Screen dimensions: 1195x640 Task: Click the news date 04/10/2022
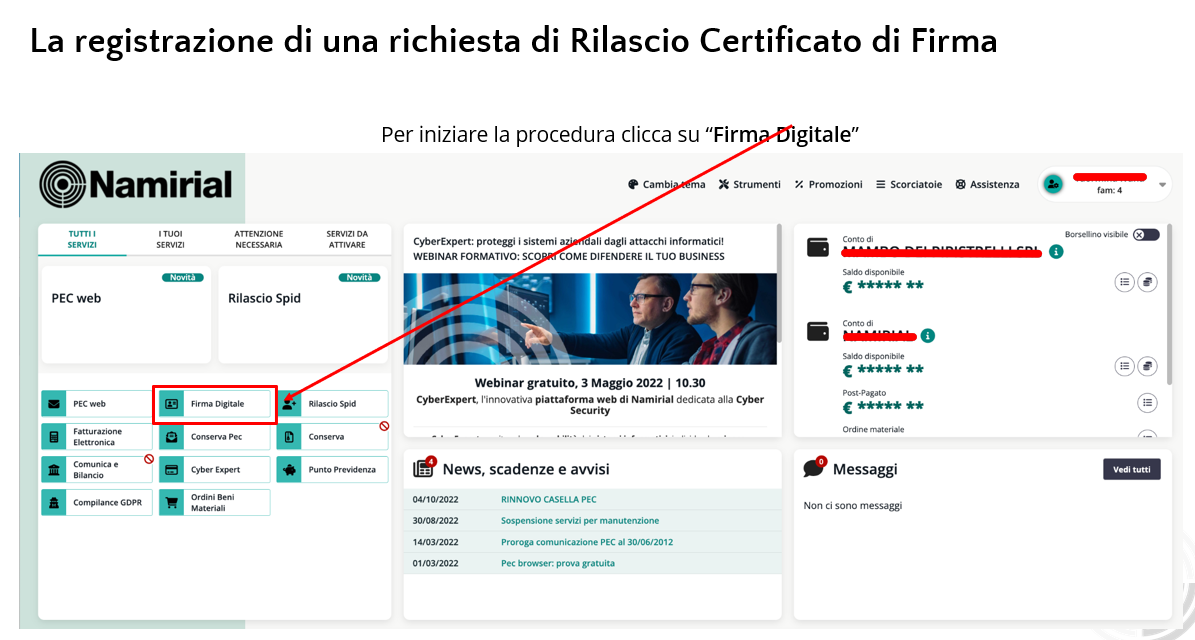[435, 500]
